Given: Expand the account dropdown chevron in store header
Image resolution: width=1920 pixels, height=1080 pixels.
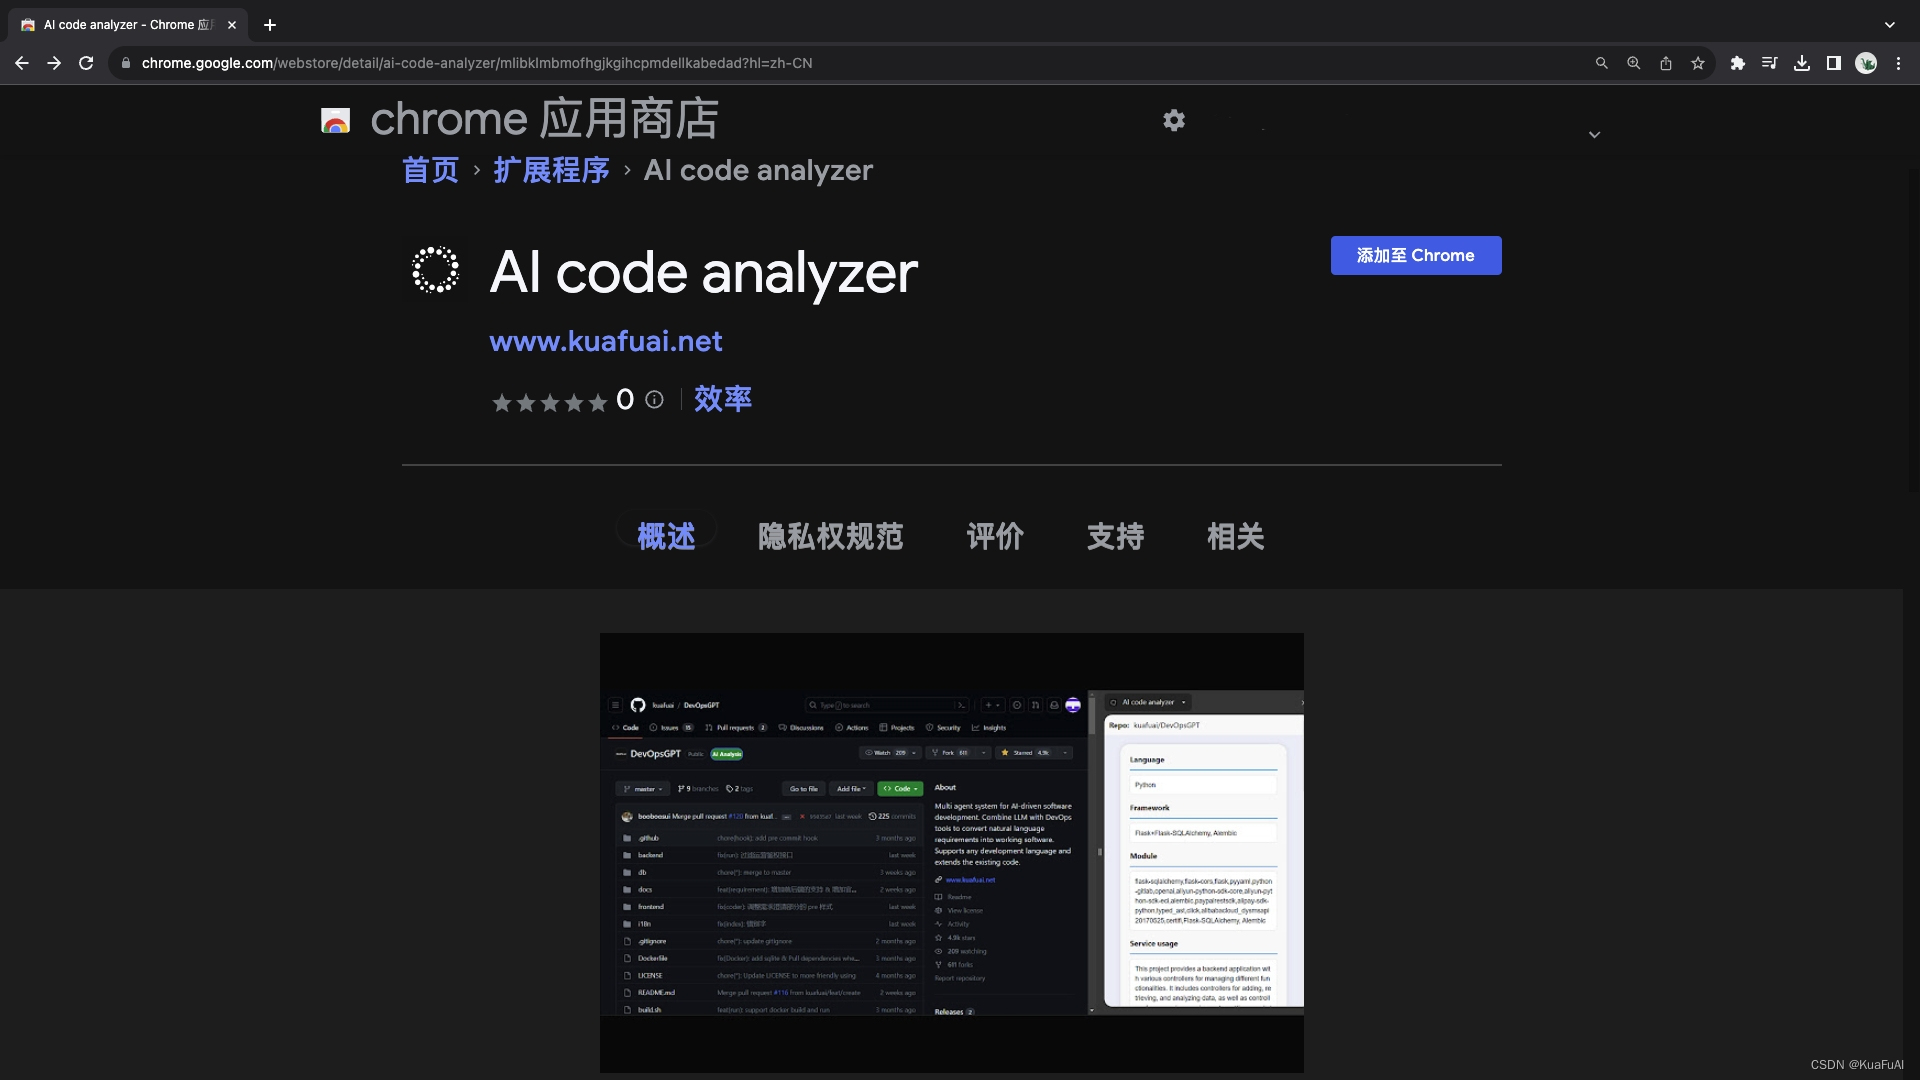Looking at the screenshot, I should pyautogui.click(x=1594, y=135).
